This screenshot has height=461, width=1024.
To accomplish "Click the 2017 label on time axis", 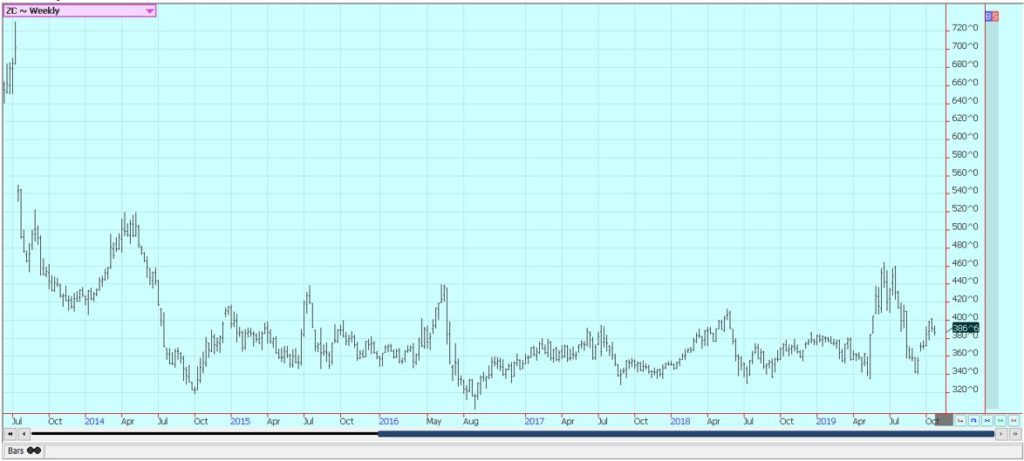I will pos(535,421).
